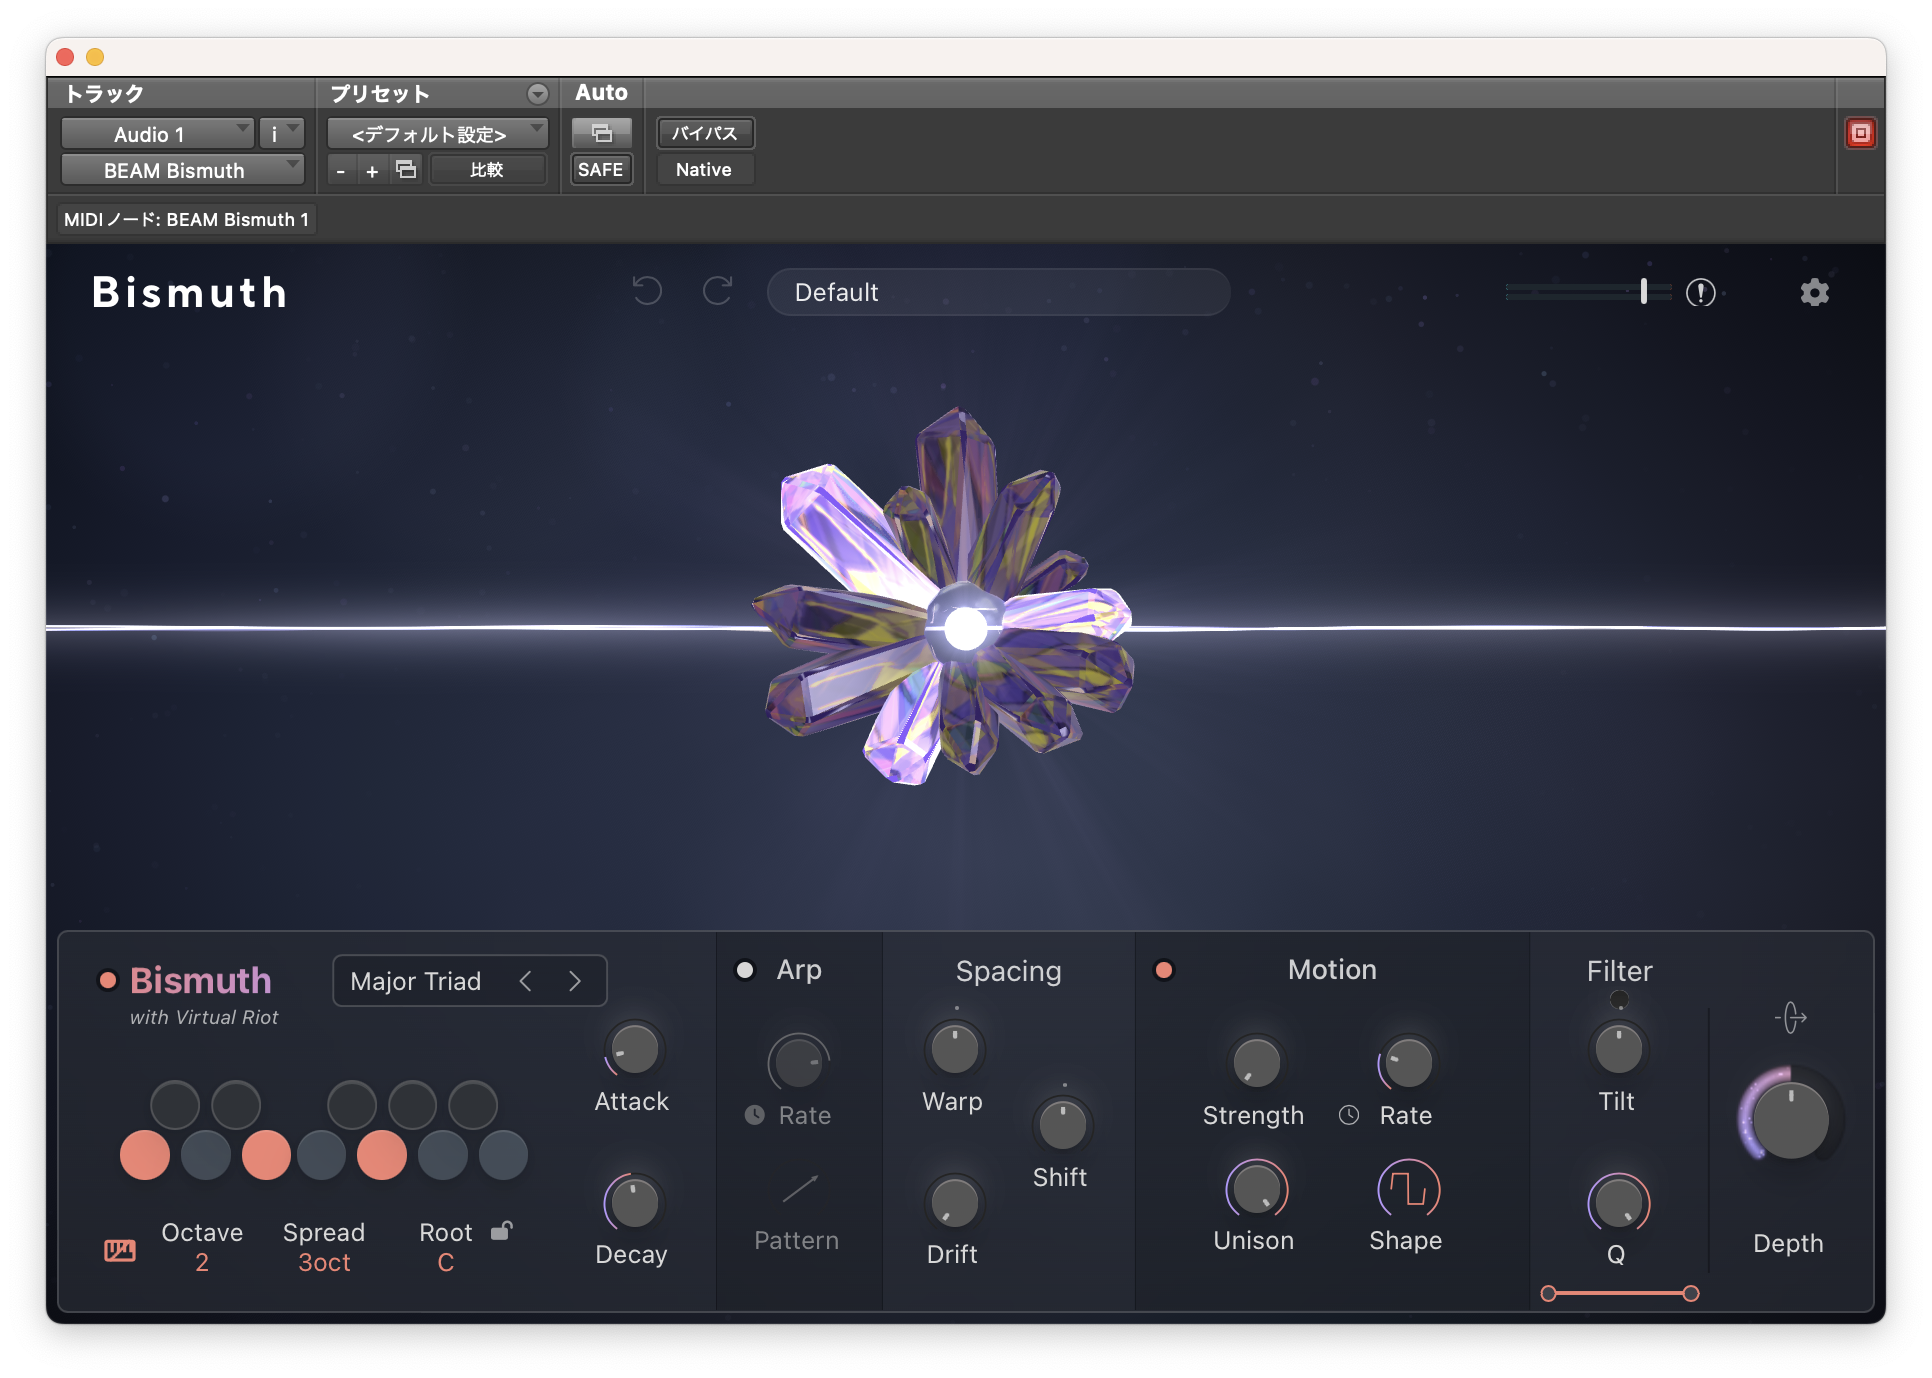Change the Spread value 3oct
Viewport: 1932px width, 1378px height.
(x=324, y=1263)
